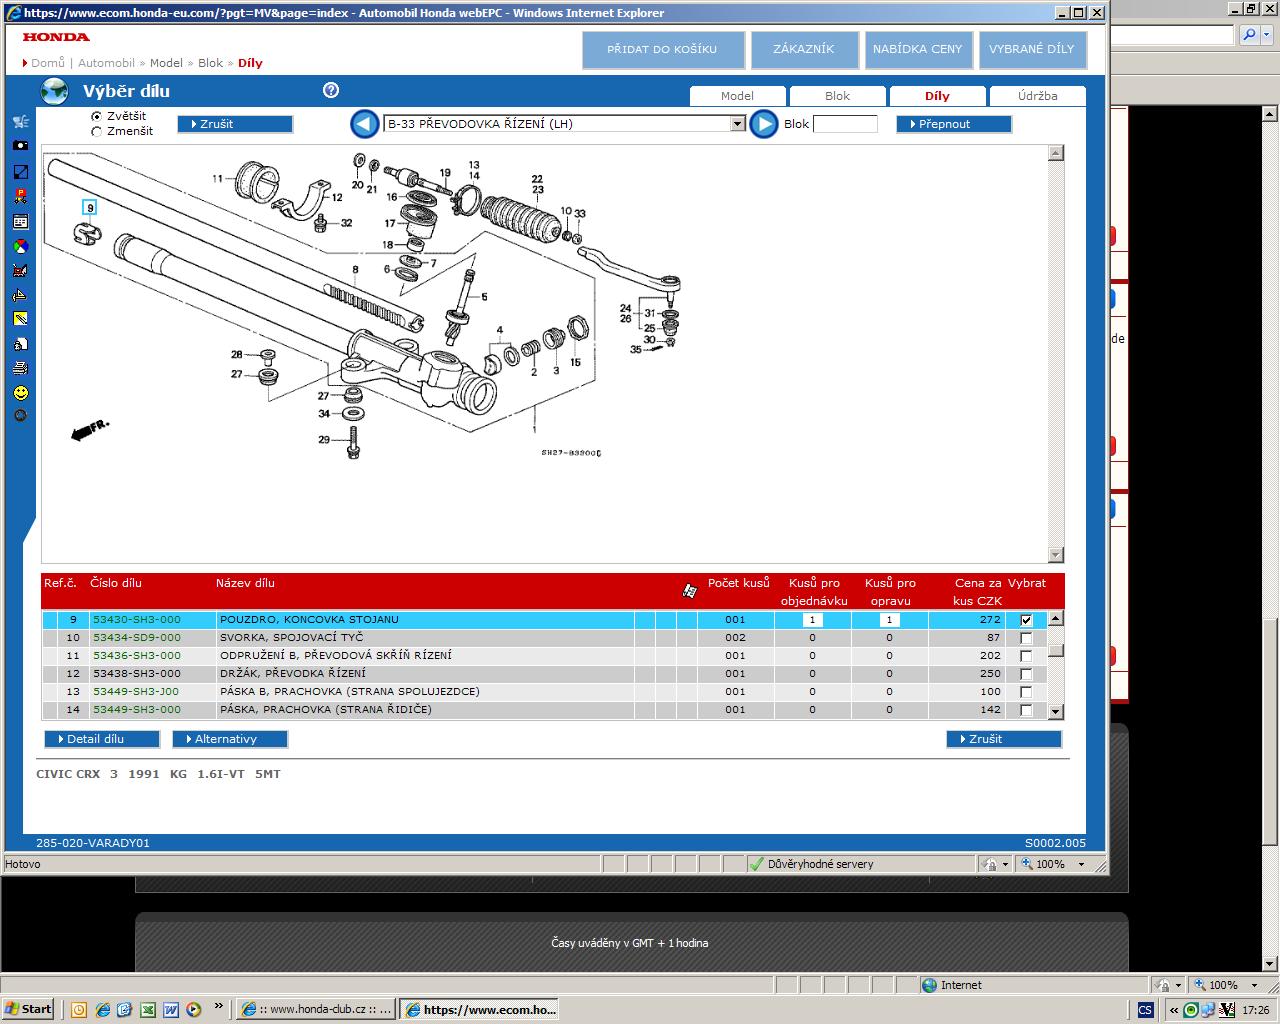Select the Zmenšit radio button
1280x1024 pixels.
point(97,131)
